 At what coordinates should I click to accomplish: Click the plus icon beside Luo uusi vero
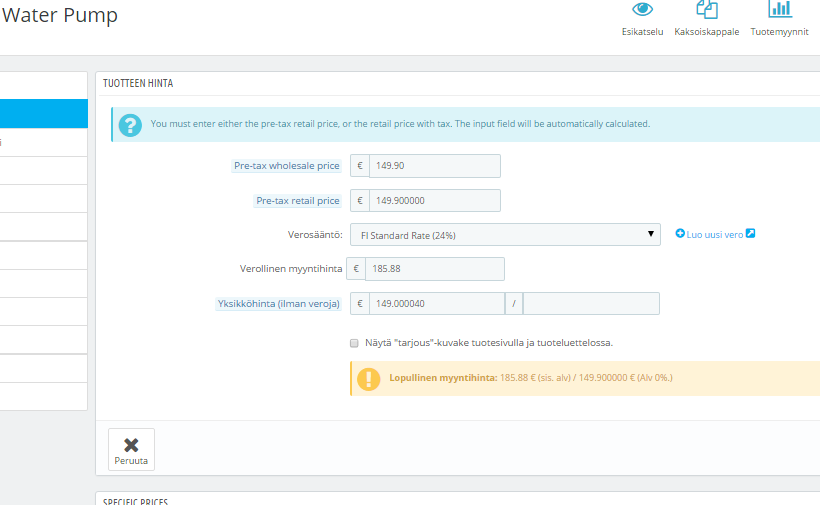(x=680, y=234)
